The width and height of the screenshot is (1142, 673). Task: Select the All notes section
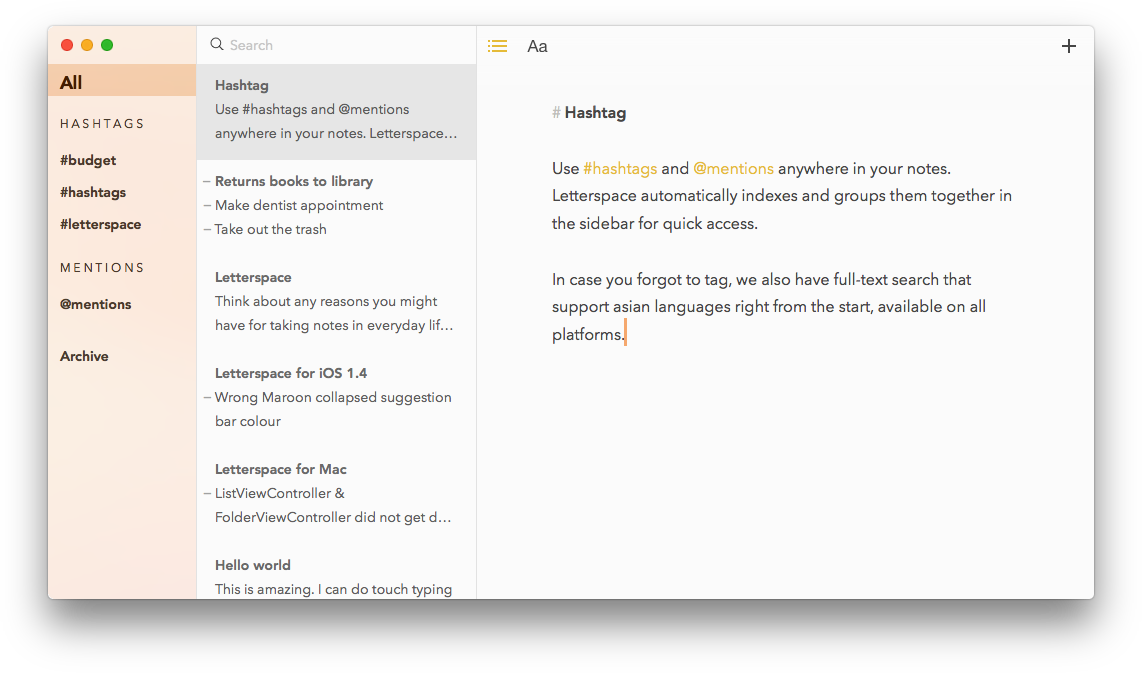pos(122,82)
